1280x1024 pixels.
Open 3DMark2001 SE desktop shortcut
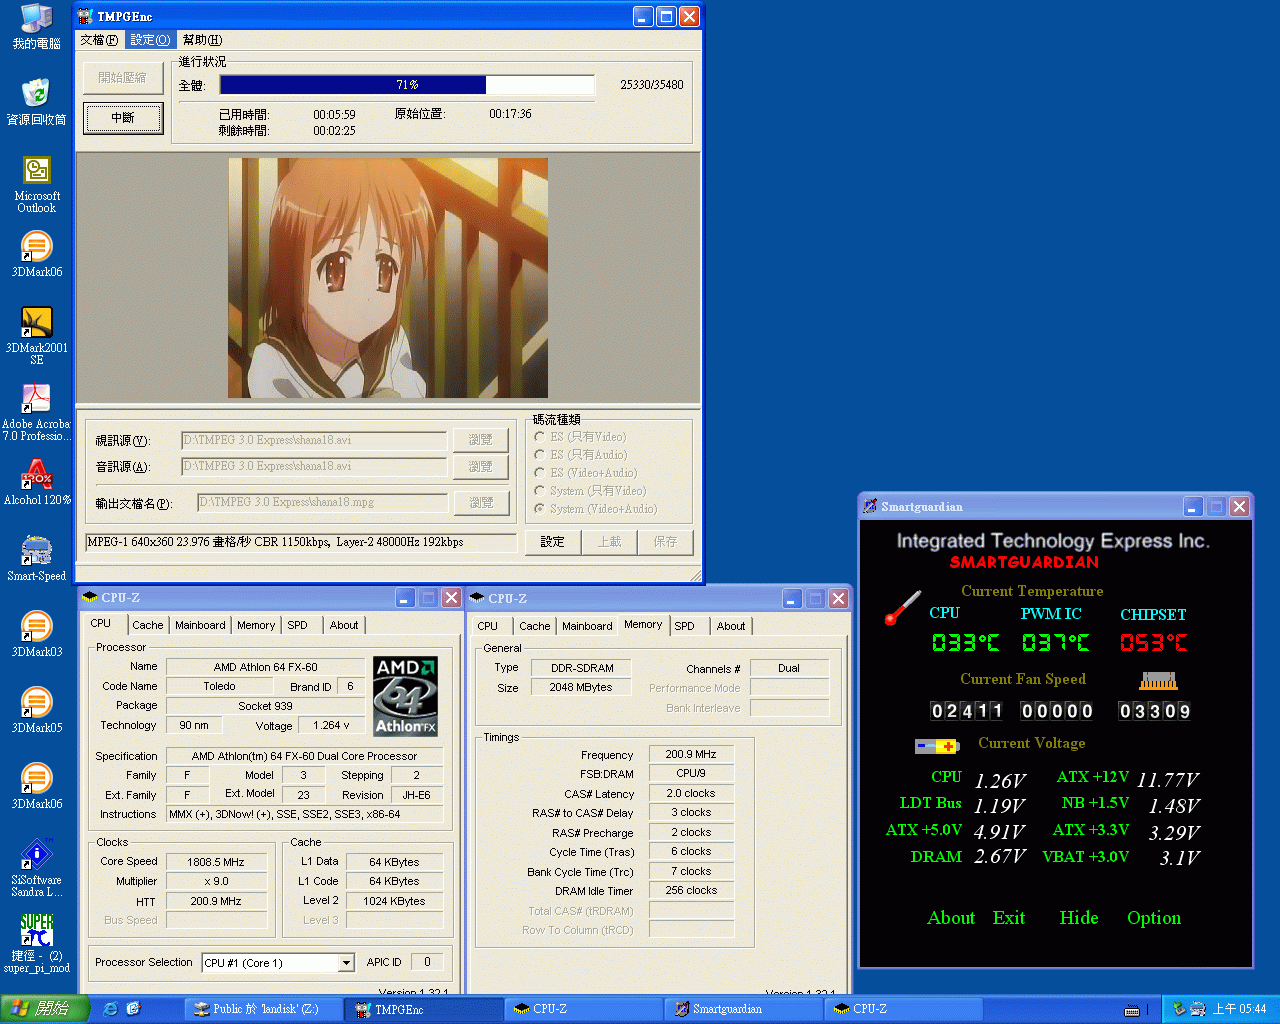tap(36, 336)
